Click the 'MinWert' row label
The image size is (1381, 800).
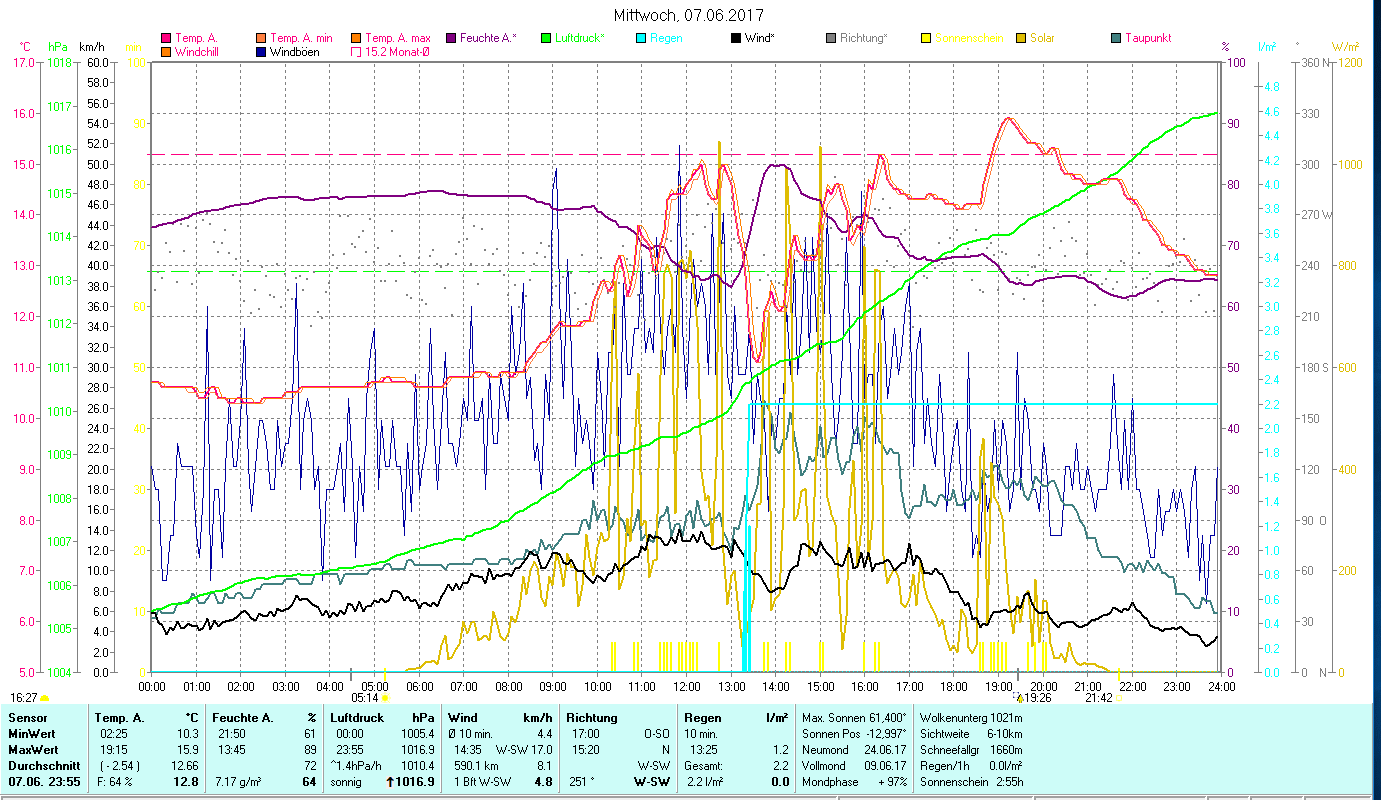point(30,734)
